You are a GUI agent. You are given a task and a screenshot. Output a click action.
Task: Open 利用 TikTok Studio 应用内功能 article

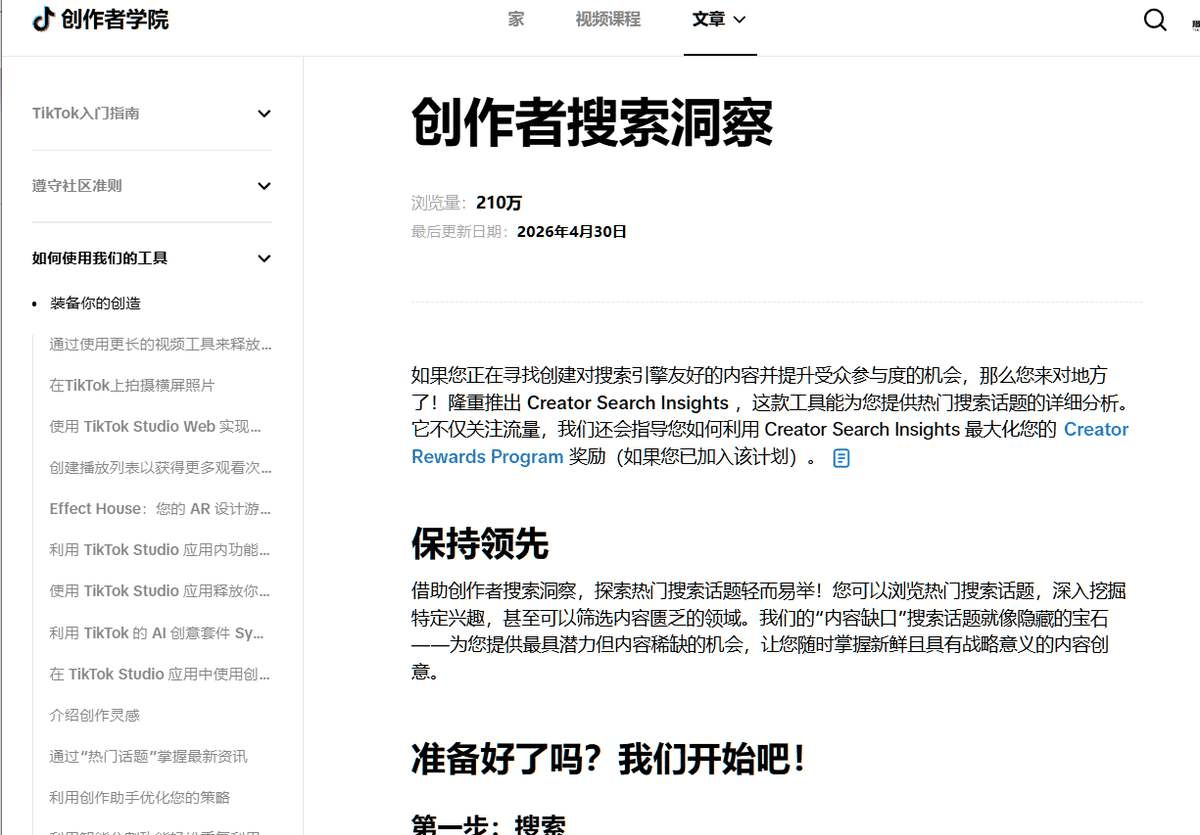click(x=160, y=550)
